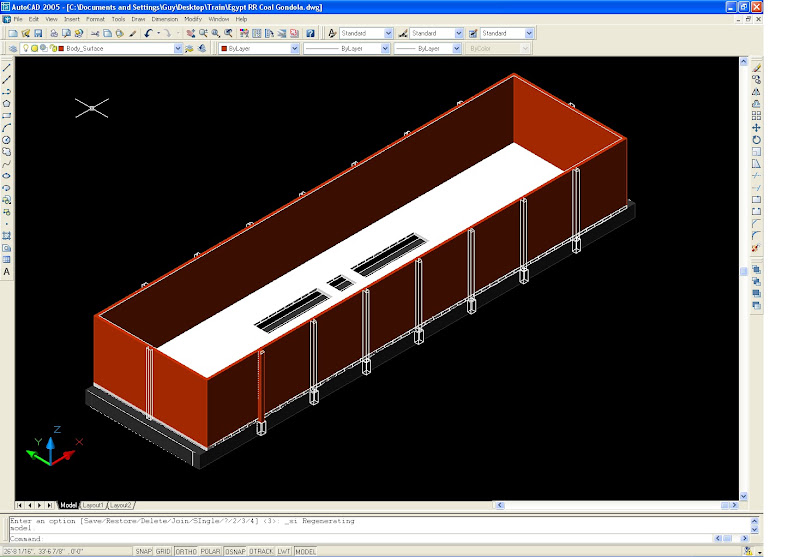Image resolution: width=800 pixels, height=557 pixels.
Task: Select the Multiline Text tool
Action: click(x=7, y=272)
